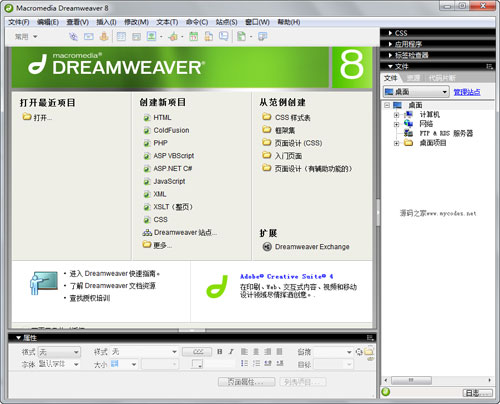Viewport: 500px width, 404px height.
Task: Toggle align right in Properties panel
Action: tap(268, 351)
